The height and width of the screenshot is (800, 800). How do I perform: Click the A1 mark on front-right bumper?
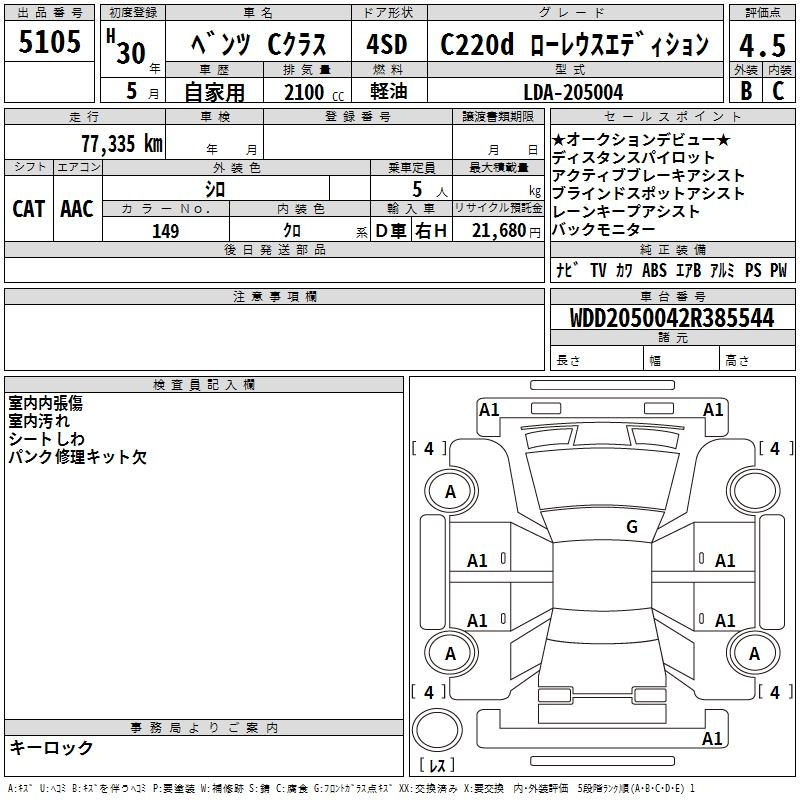713,410
